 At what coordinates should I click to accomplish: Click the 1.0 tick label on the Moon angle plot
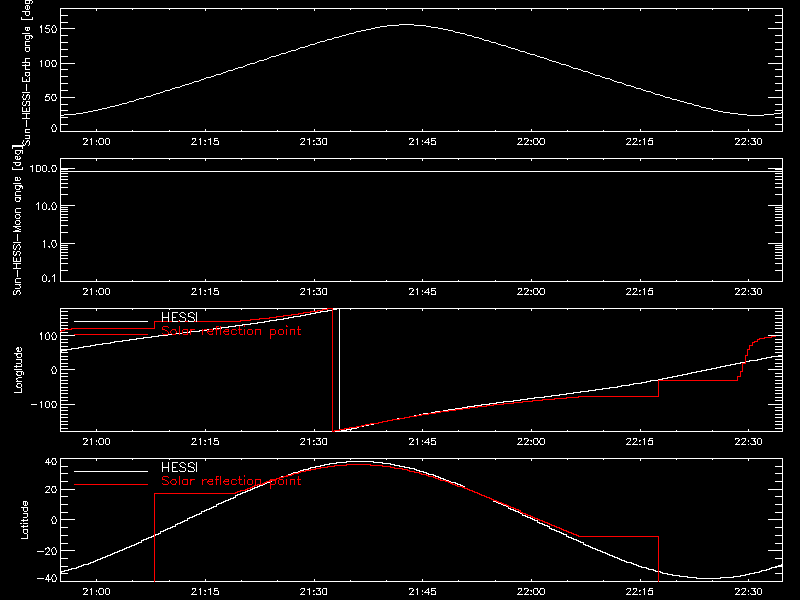(49, 244)
